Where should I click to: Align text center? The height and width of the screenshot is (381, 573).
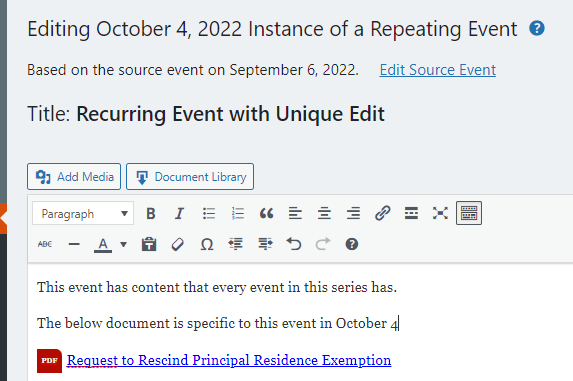324,213
